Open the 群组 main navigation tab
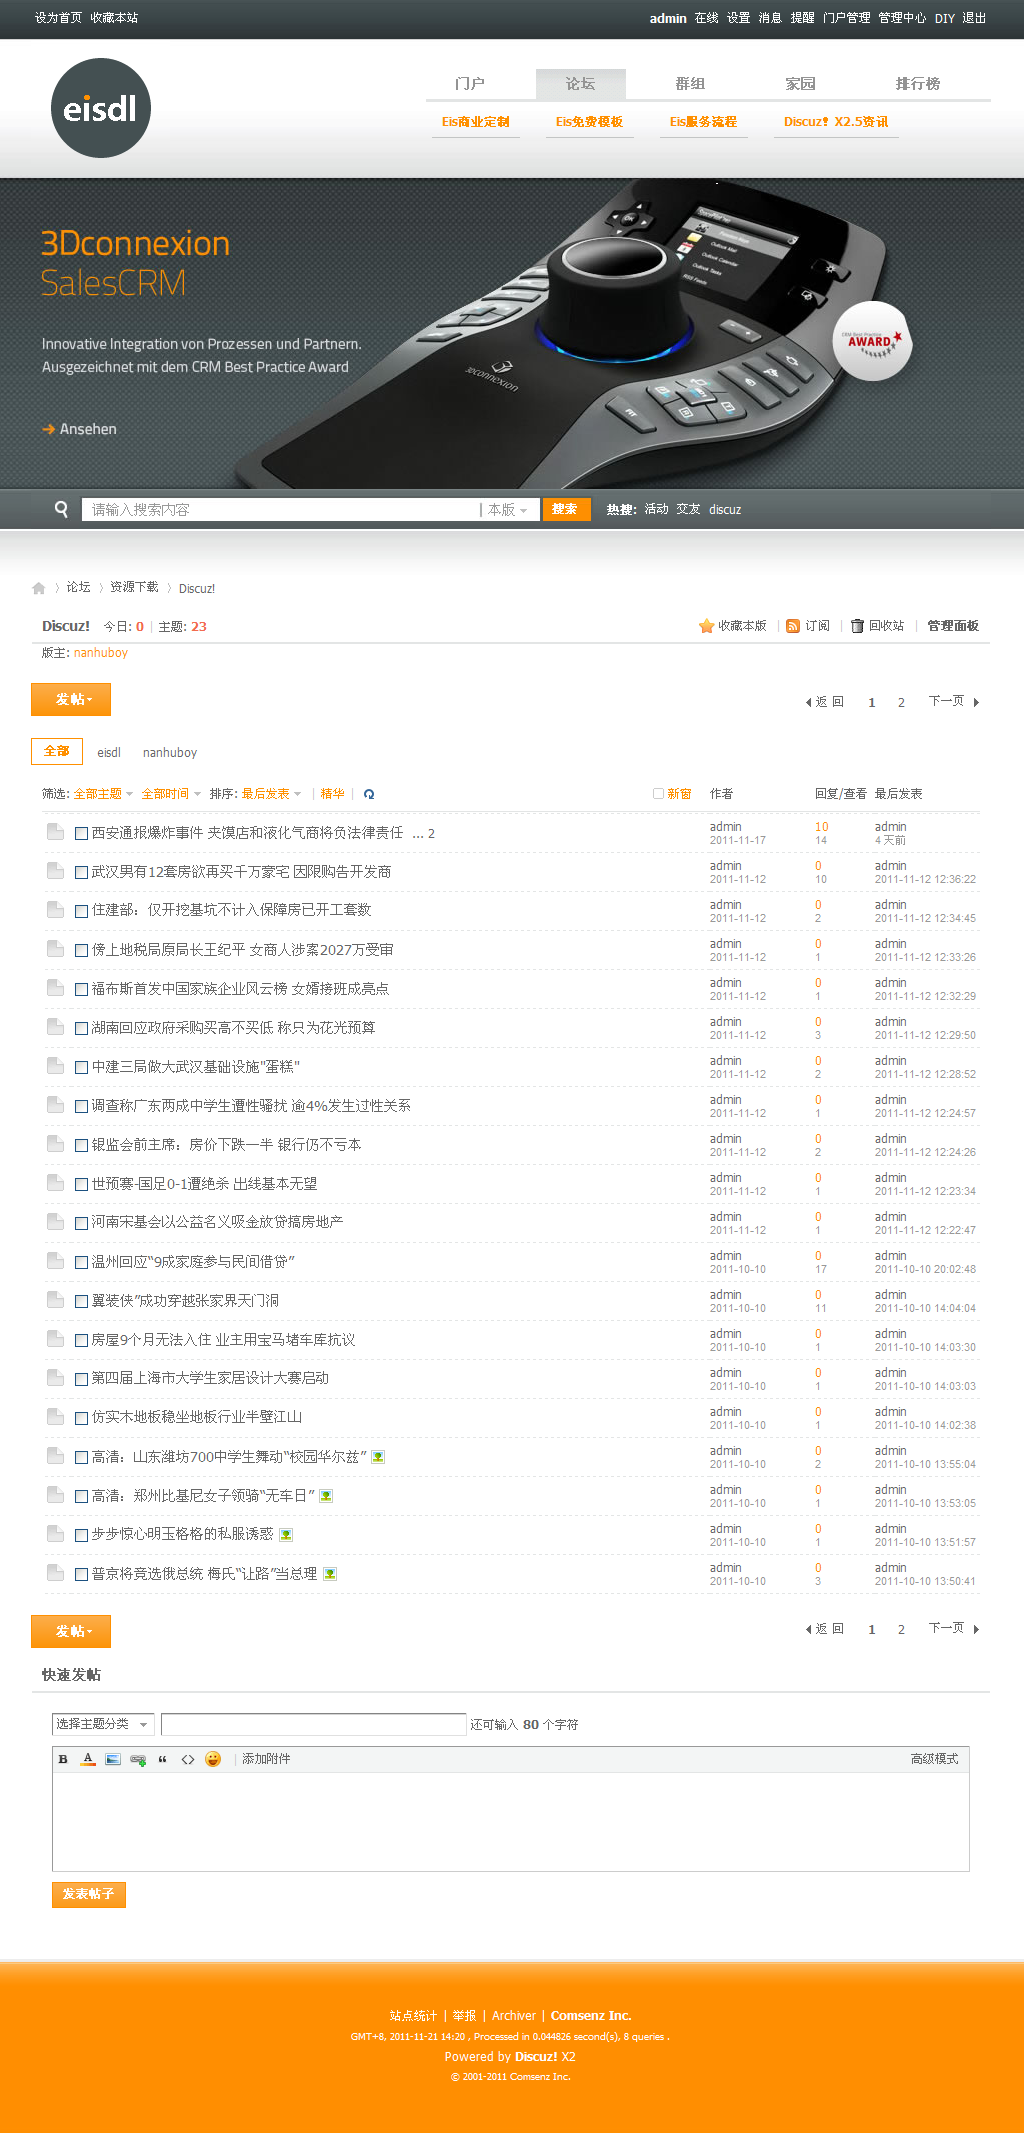The image size is (1024, 2133). pos(690,84)
